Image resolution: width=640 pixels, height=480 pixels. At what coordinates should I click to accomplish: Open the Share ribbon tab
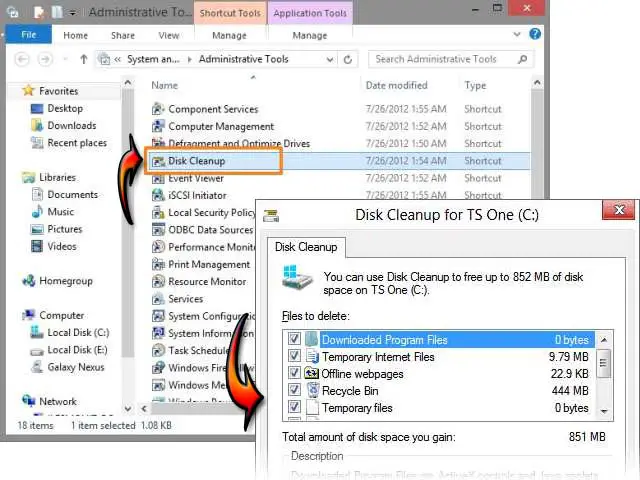(x=123, y=36)
